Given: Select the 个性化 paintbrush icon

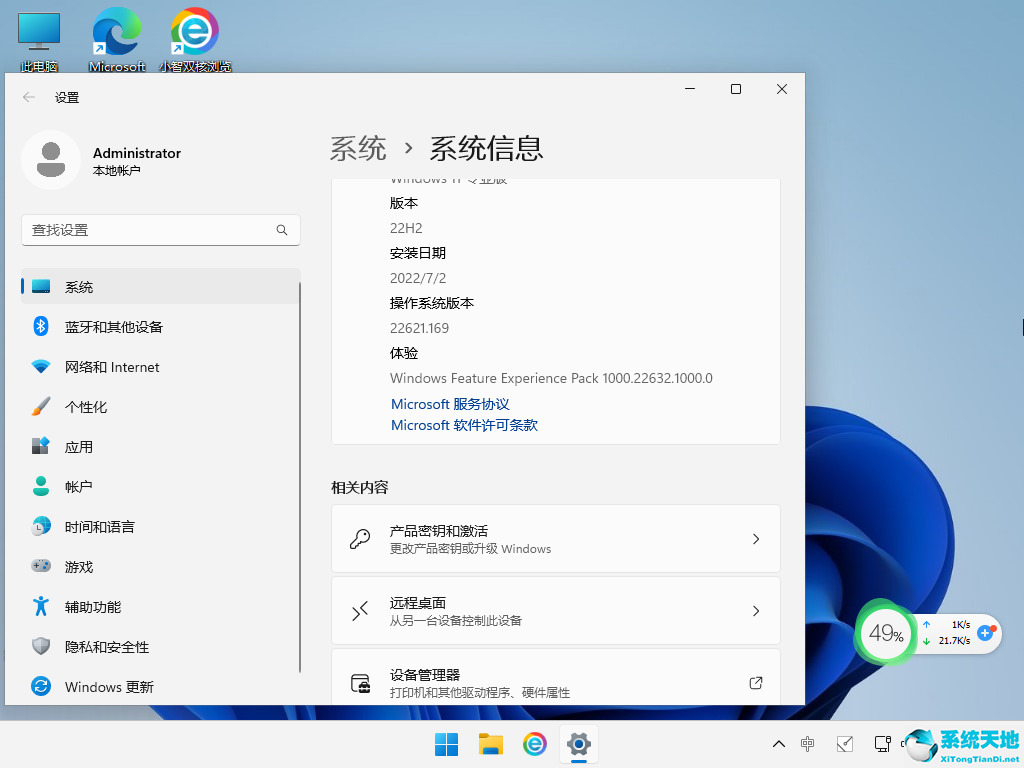Looking at the screenshot, I should coord(41,407).
